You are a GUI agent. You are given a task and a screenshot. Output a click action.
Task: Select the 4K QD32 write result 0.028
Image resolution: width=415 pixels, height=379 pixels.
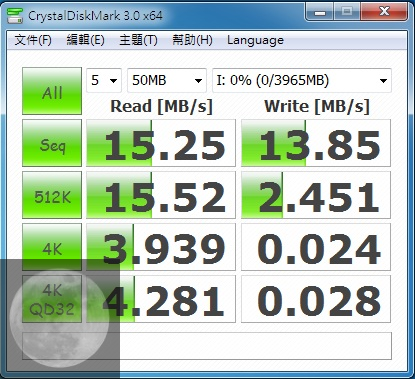click(316, 299)
